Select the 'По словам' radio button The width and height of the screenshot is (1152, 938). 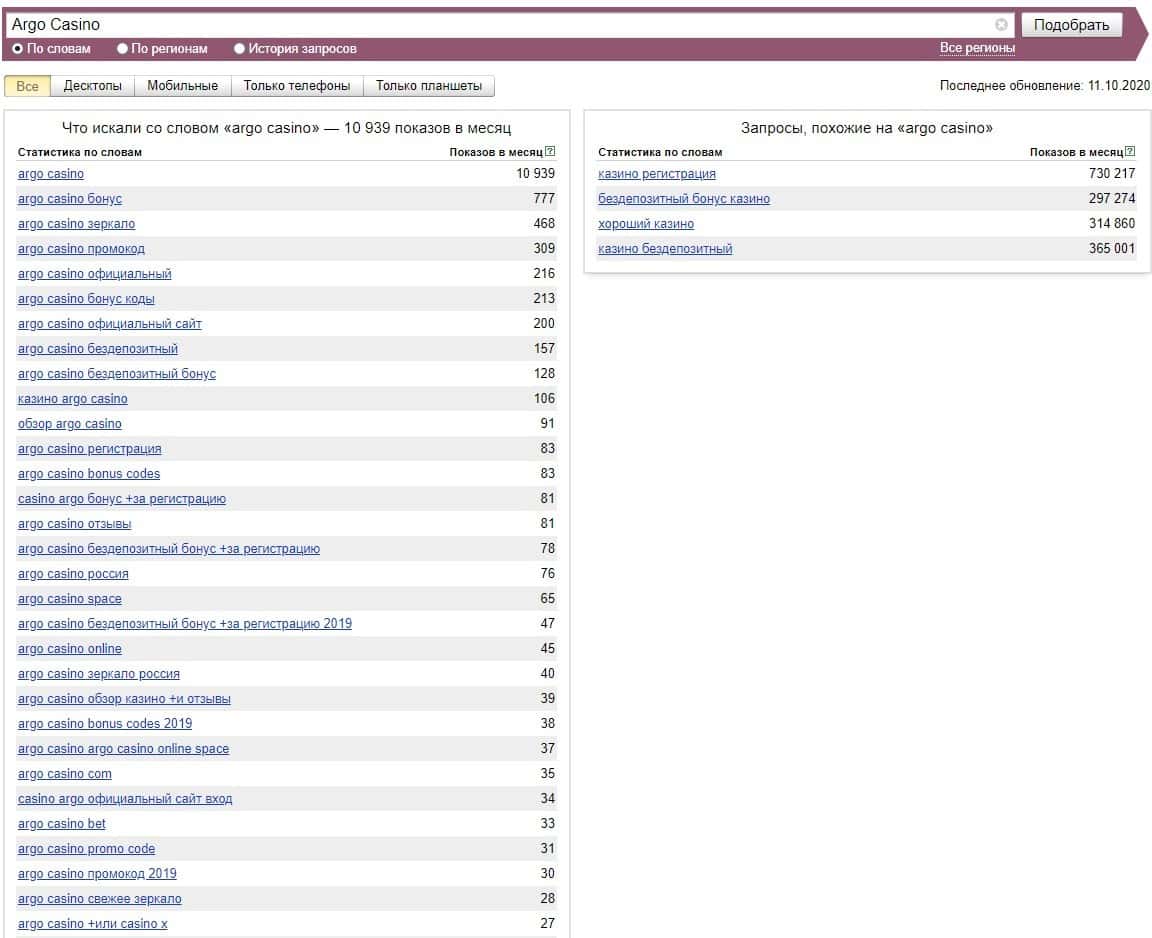pyautogui.click(x=18, y=48)
